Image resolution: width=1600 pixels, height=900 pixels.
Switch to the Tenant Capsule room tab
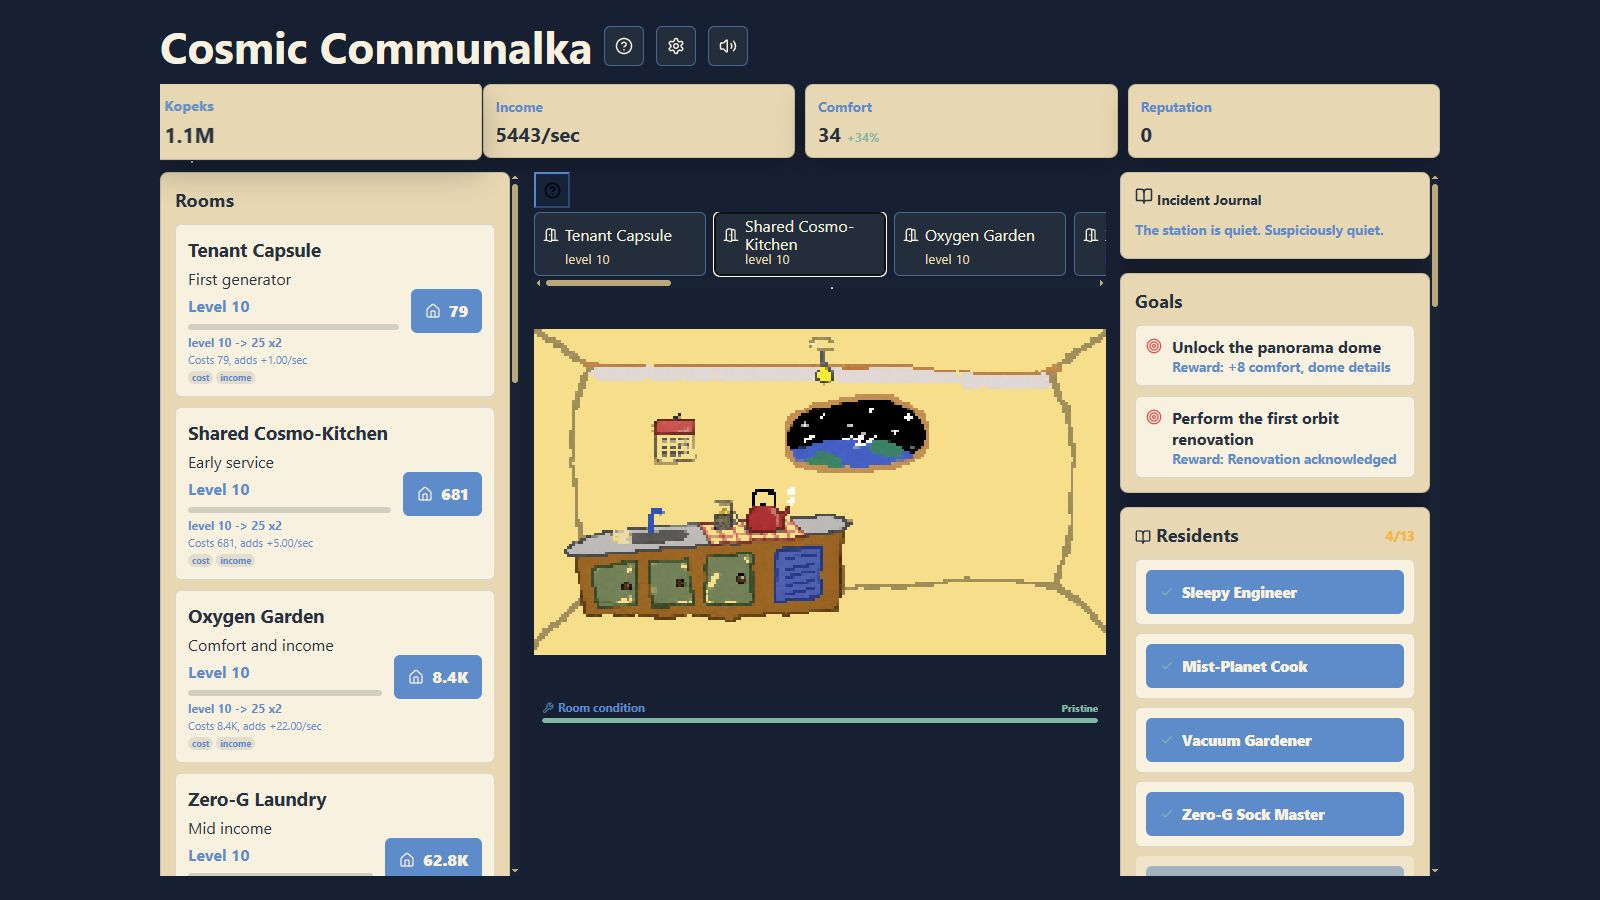coord(620,244)
